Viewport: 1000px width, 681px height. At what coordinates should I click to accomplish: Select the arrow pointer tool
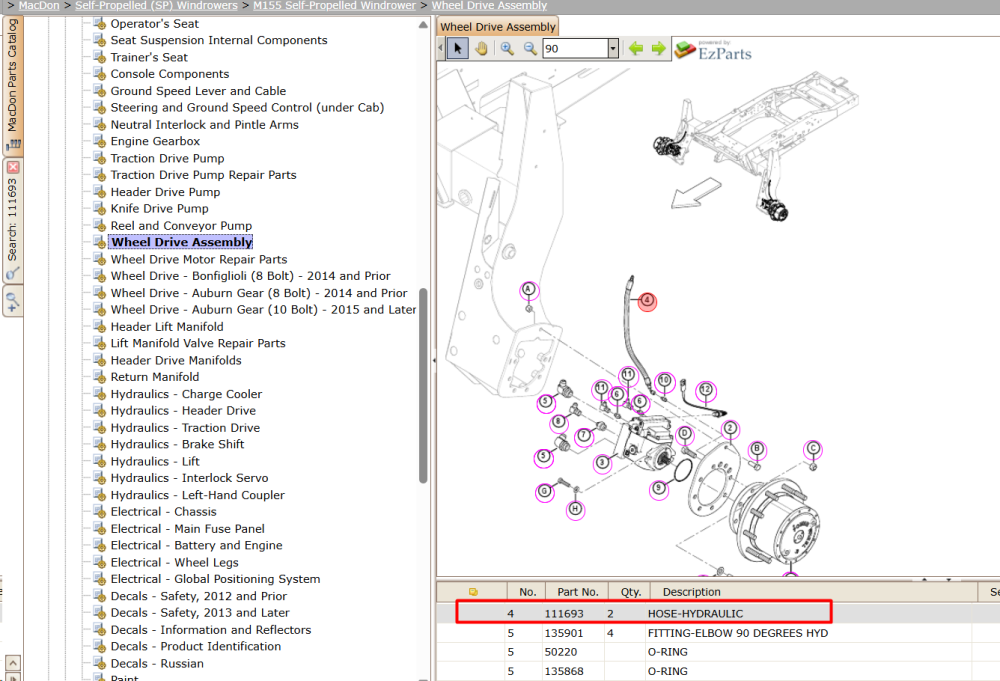click(457, 48)
